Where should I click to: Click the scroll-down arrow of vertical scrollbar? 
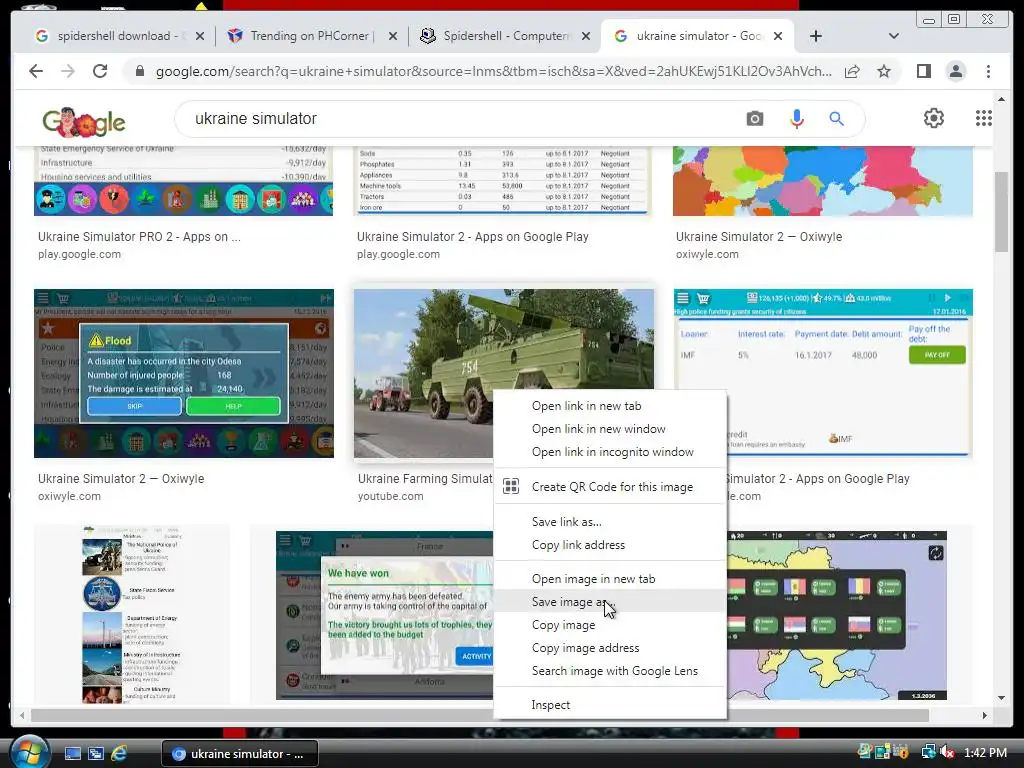(x=1001, y=697)
